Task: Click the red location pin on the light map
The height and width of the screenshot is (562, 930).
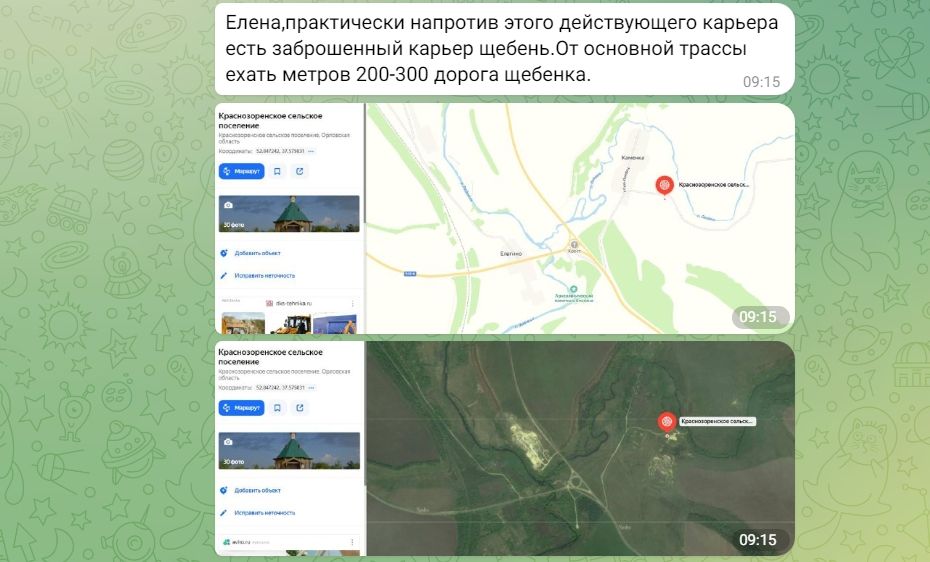Action: 664,184
